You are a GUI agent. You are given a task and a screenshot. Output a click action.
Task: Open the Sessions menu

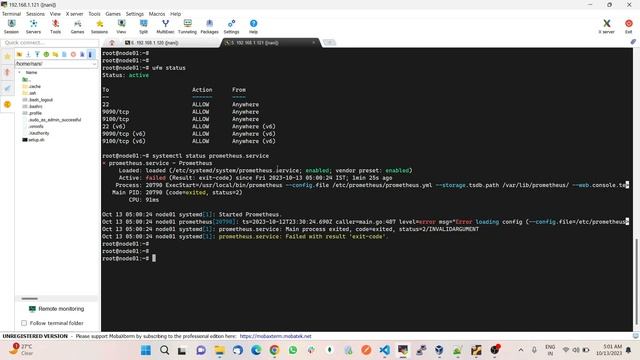[x=35, y=14]
